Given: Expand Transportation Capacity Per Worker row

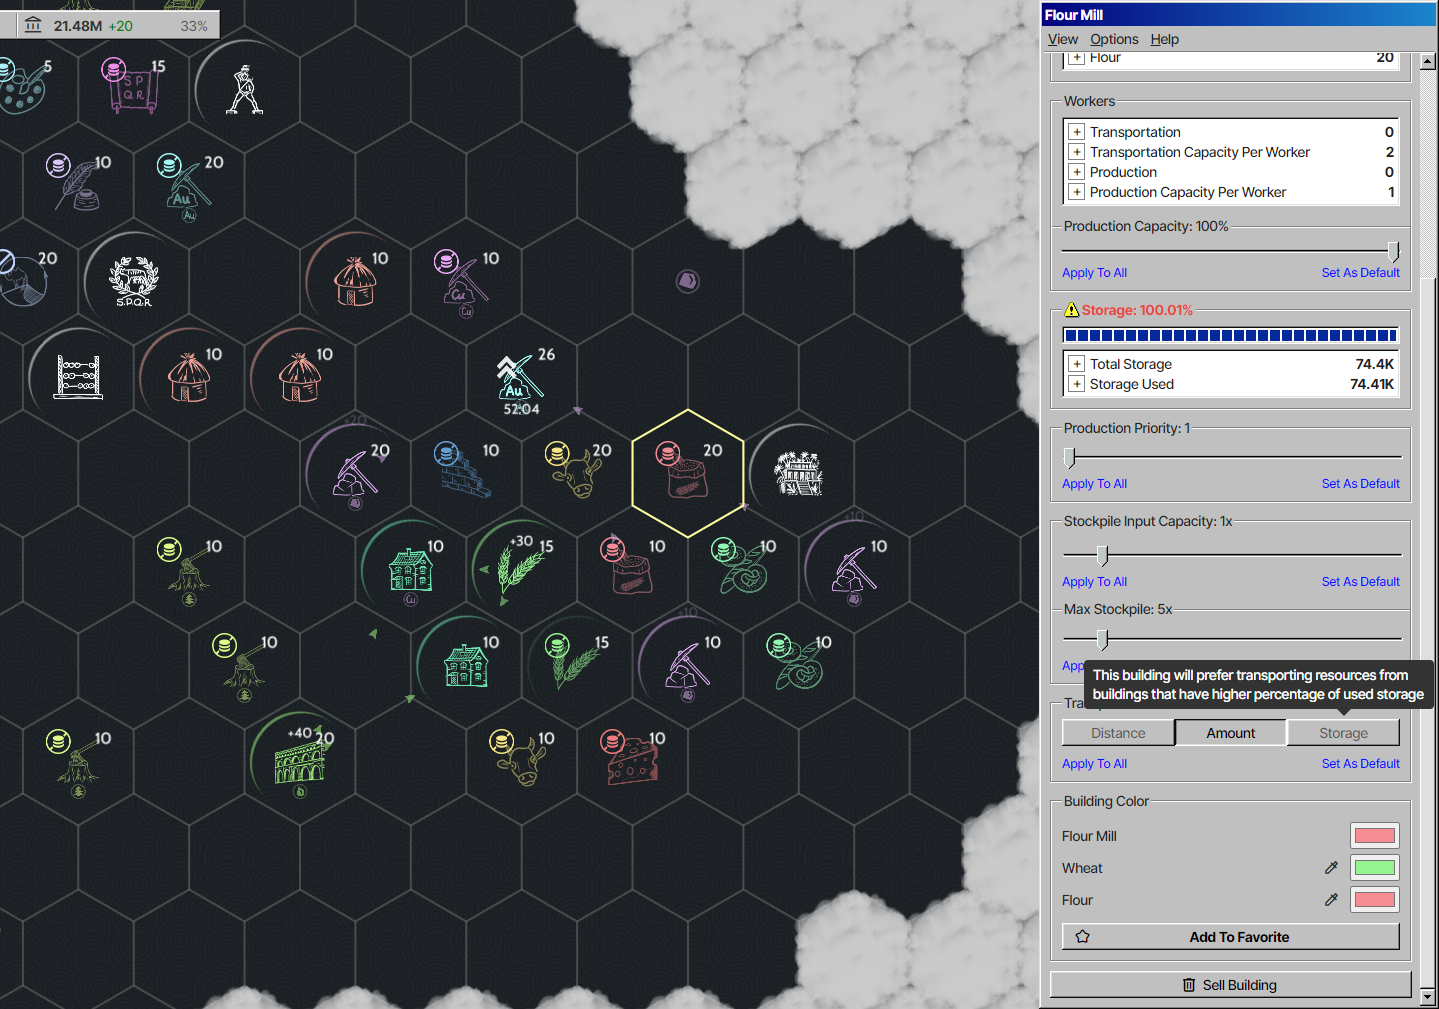Looking at the screenshot, I should (1076, 152).
